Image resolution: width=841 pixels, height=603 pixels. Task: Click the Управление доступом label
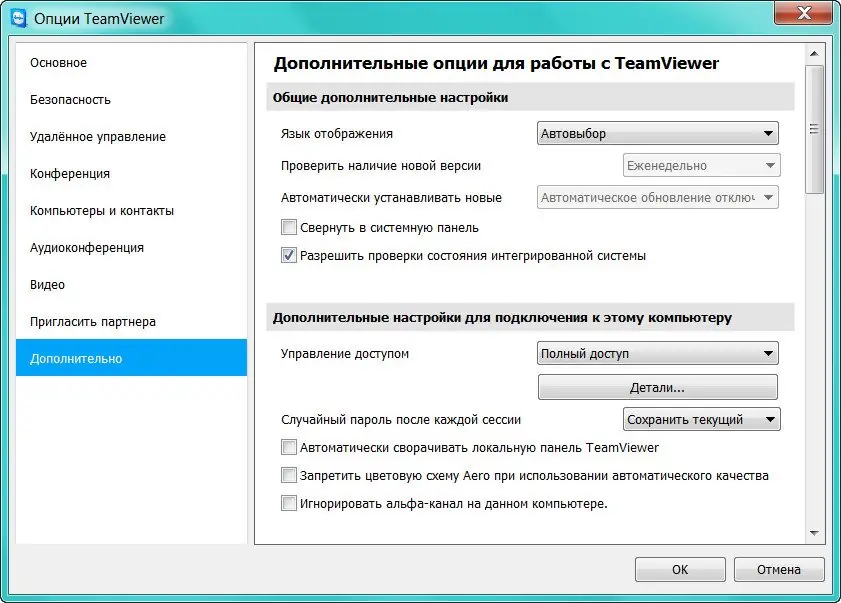click(345, 354)
